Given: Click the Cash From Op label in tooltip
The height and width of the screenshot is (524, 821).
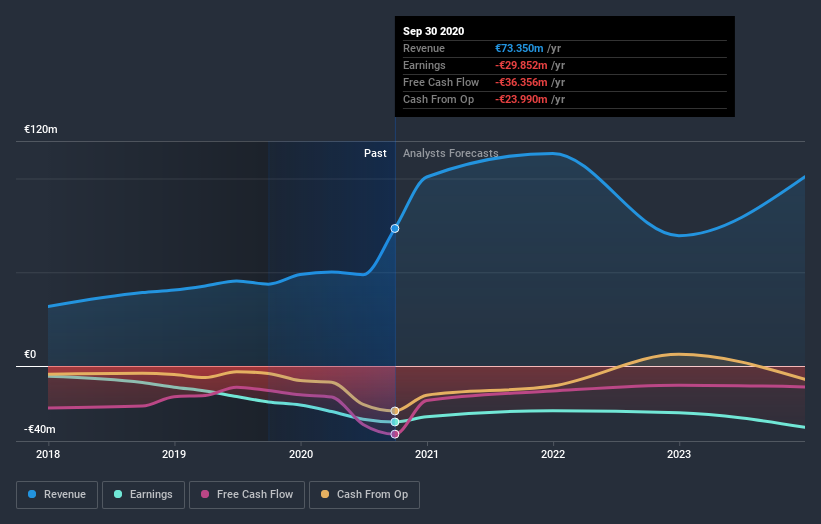Looking at the screenshot, I should click(439, 99).
